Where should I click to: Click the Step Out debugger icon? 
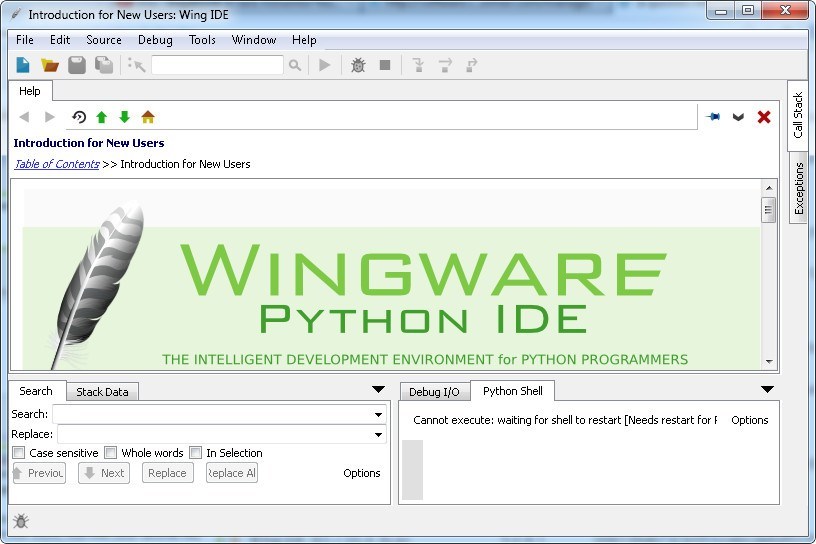click(x=471, y=65)
